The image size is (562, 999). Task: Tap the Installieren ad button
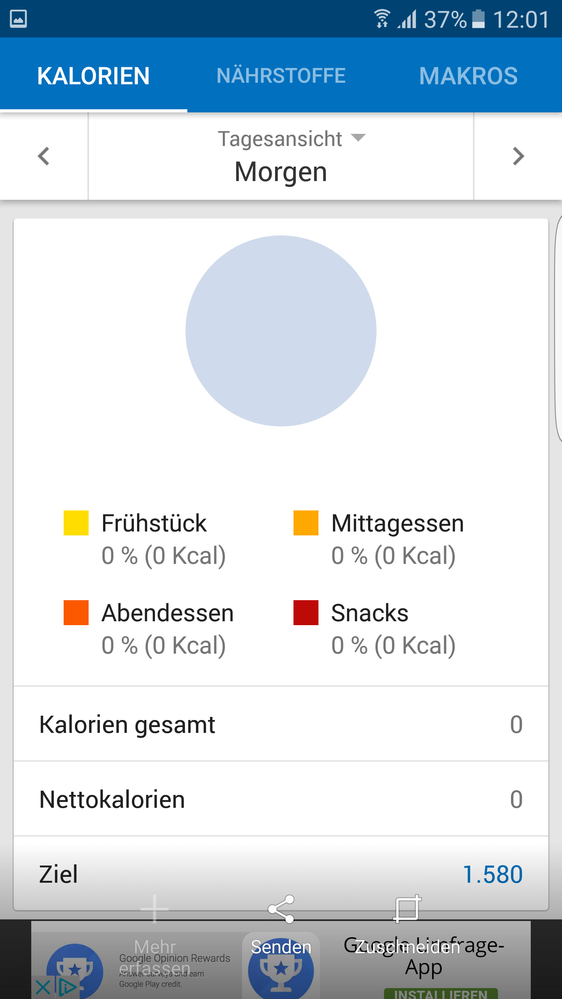coord(440,993)
